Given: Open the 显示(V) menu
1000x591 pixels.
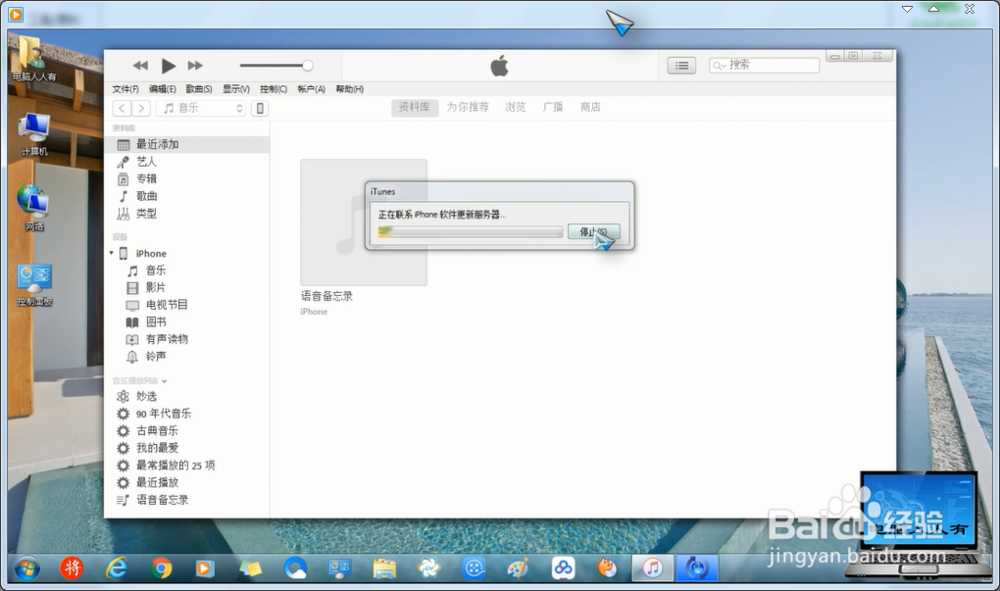Looking at the screenshot, I should [236, 89].
